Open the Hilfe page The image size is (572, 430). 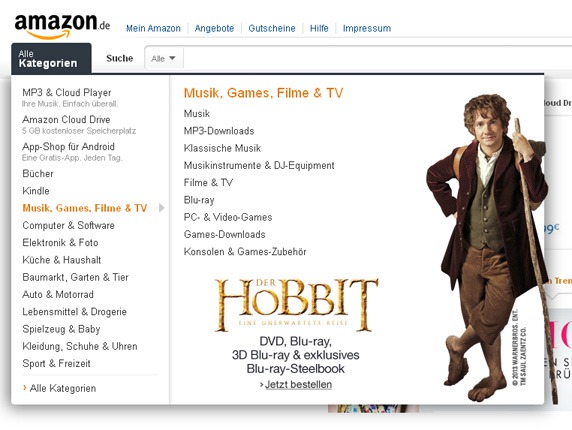click(x=319, y=28)
